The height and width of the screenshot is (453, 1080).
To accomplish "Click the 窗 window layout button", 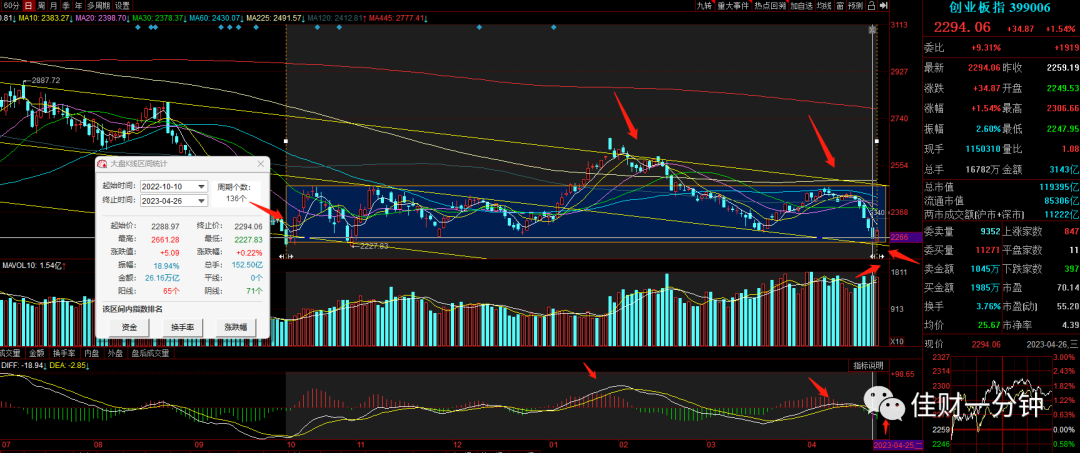I will [841, 6].
